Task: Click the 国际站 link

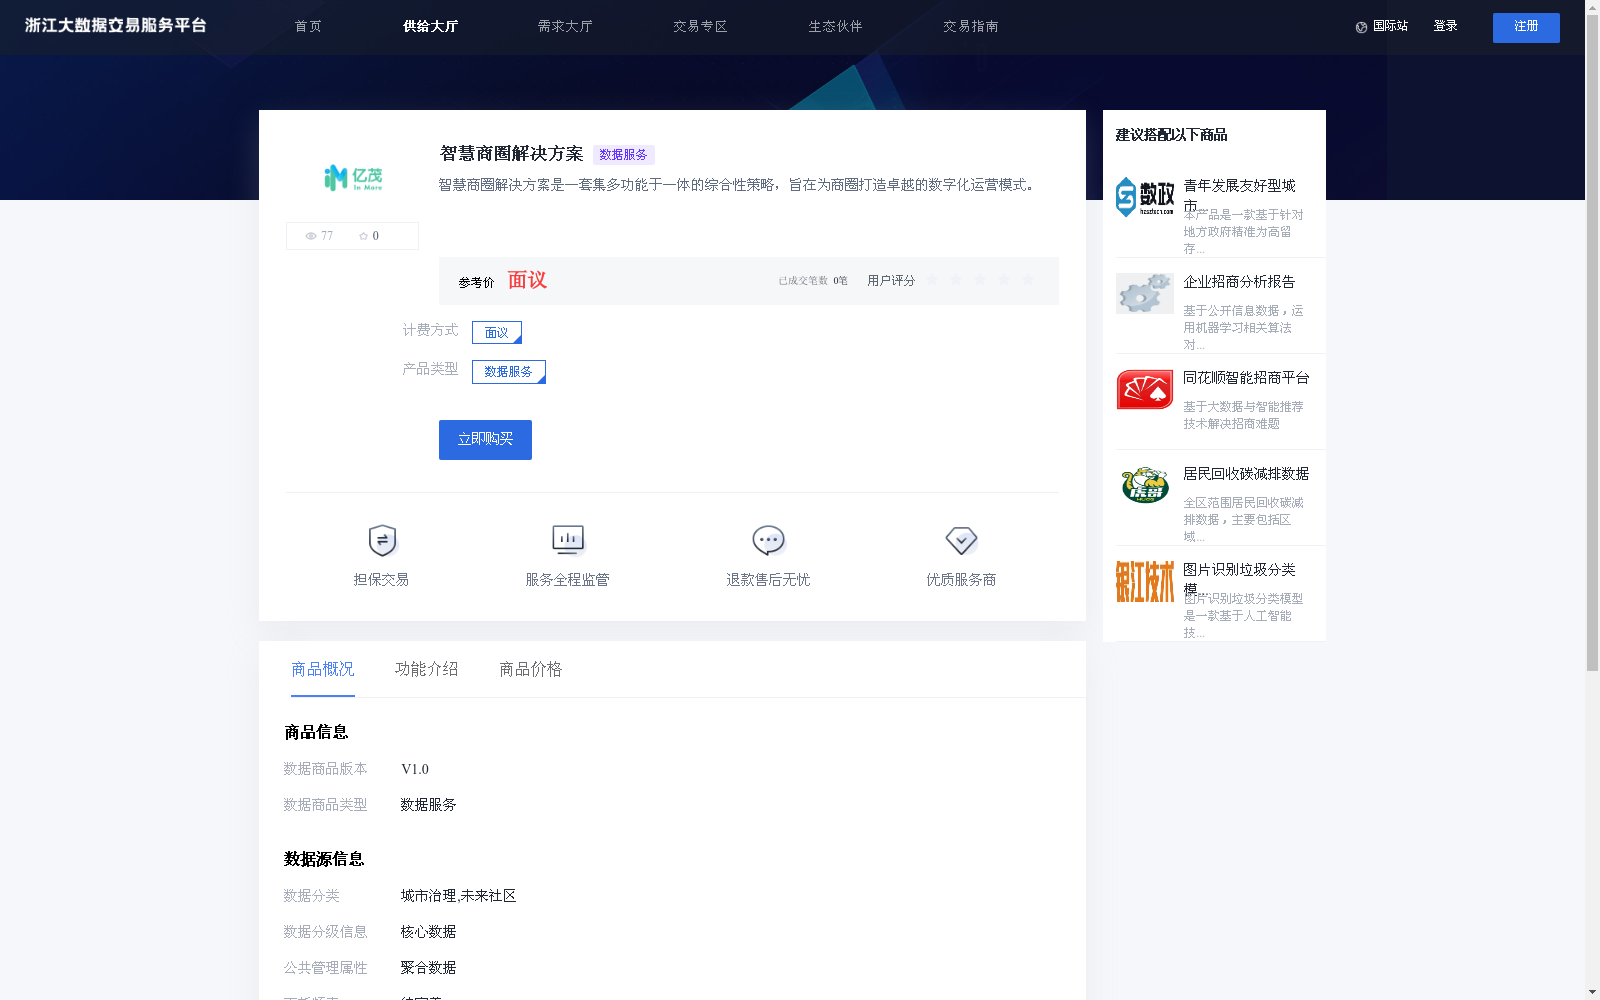Action: pyautogui.click(x=1390, y=27)
